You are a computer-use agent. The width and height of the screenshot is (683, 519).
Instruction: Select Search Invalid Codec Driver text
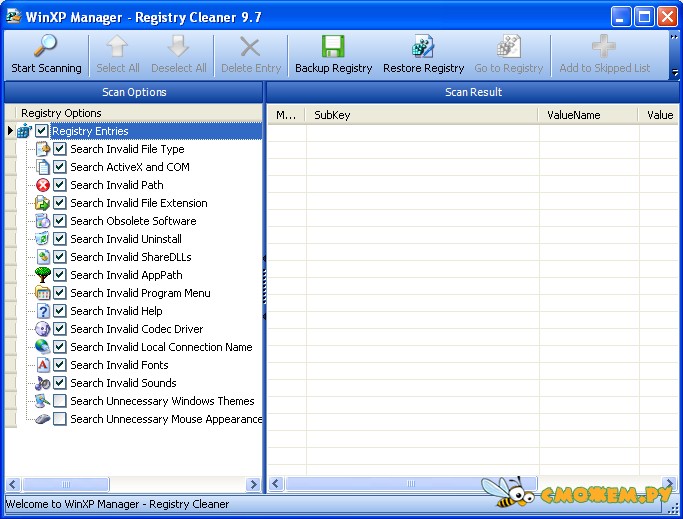137,329
